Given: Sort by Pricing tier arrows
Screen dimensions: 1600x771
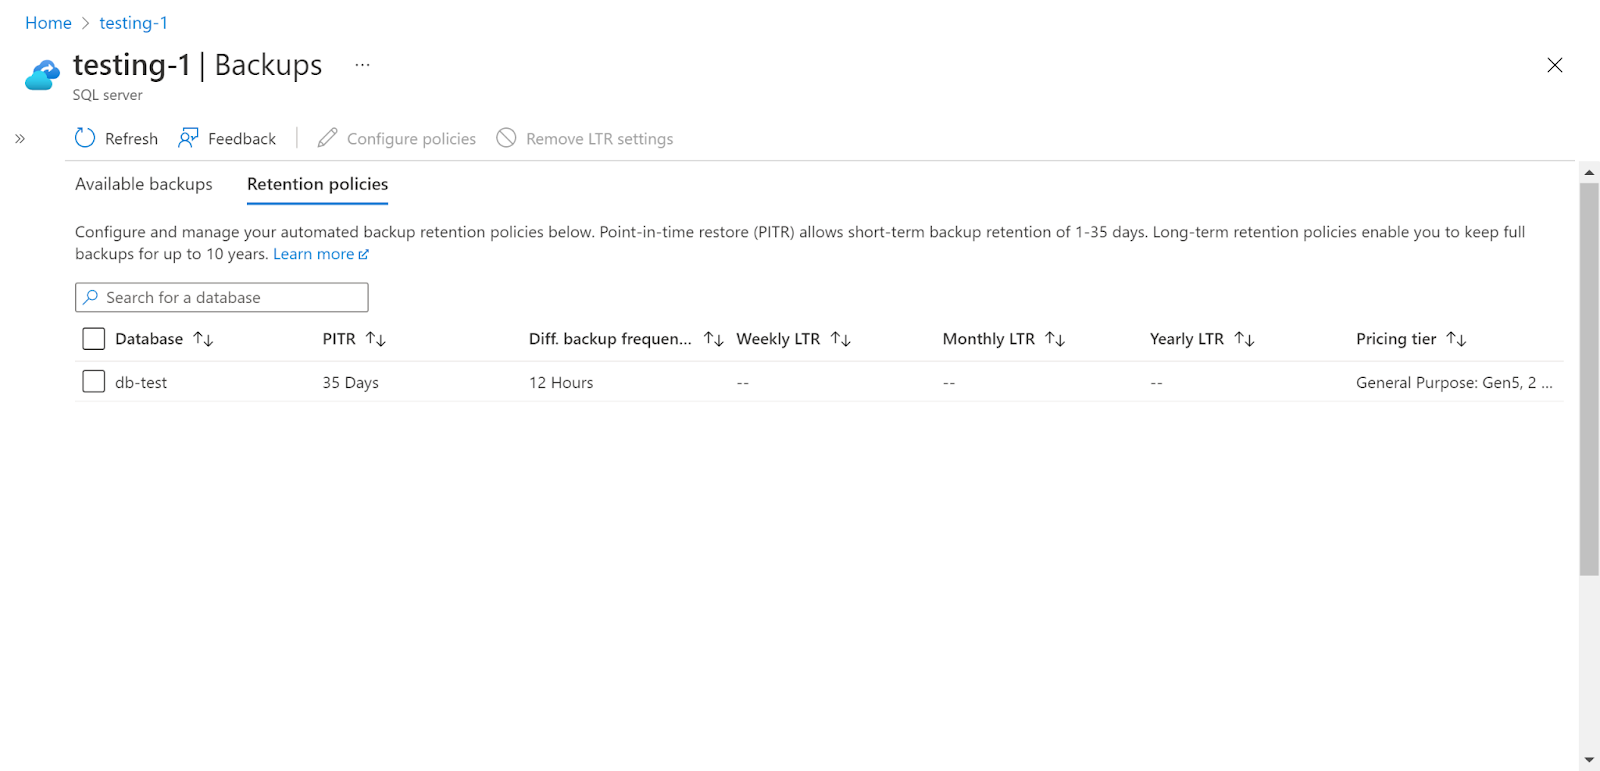Looking at the screenshot, I should tap(1456, 339).
